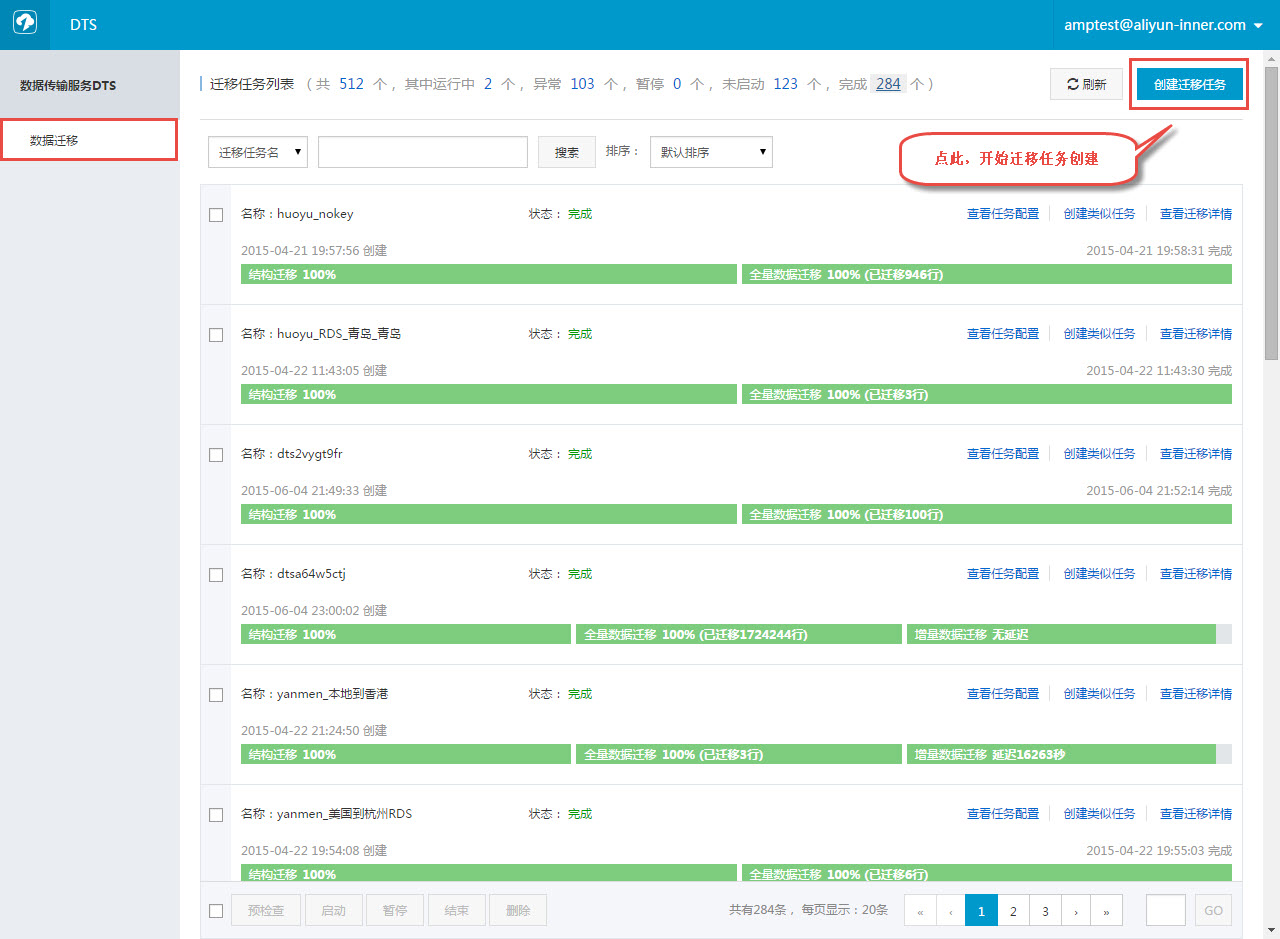Open 查看任务配置 for yanmen_本地到香港

(1003, 694)
